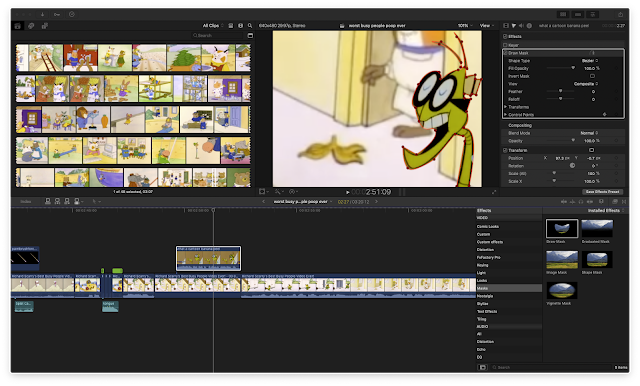Click the play button under the viewer
640x386 pixels.
[347, 192]
